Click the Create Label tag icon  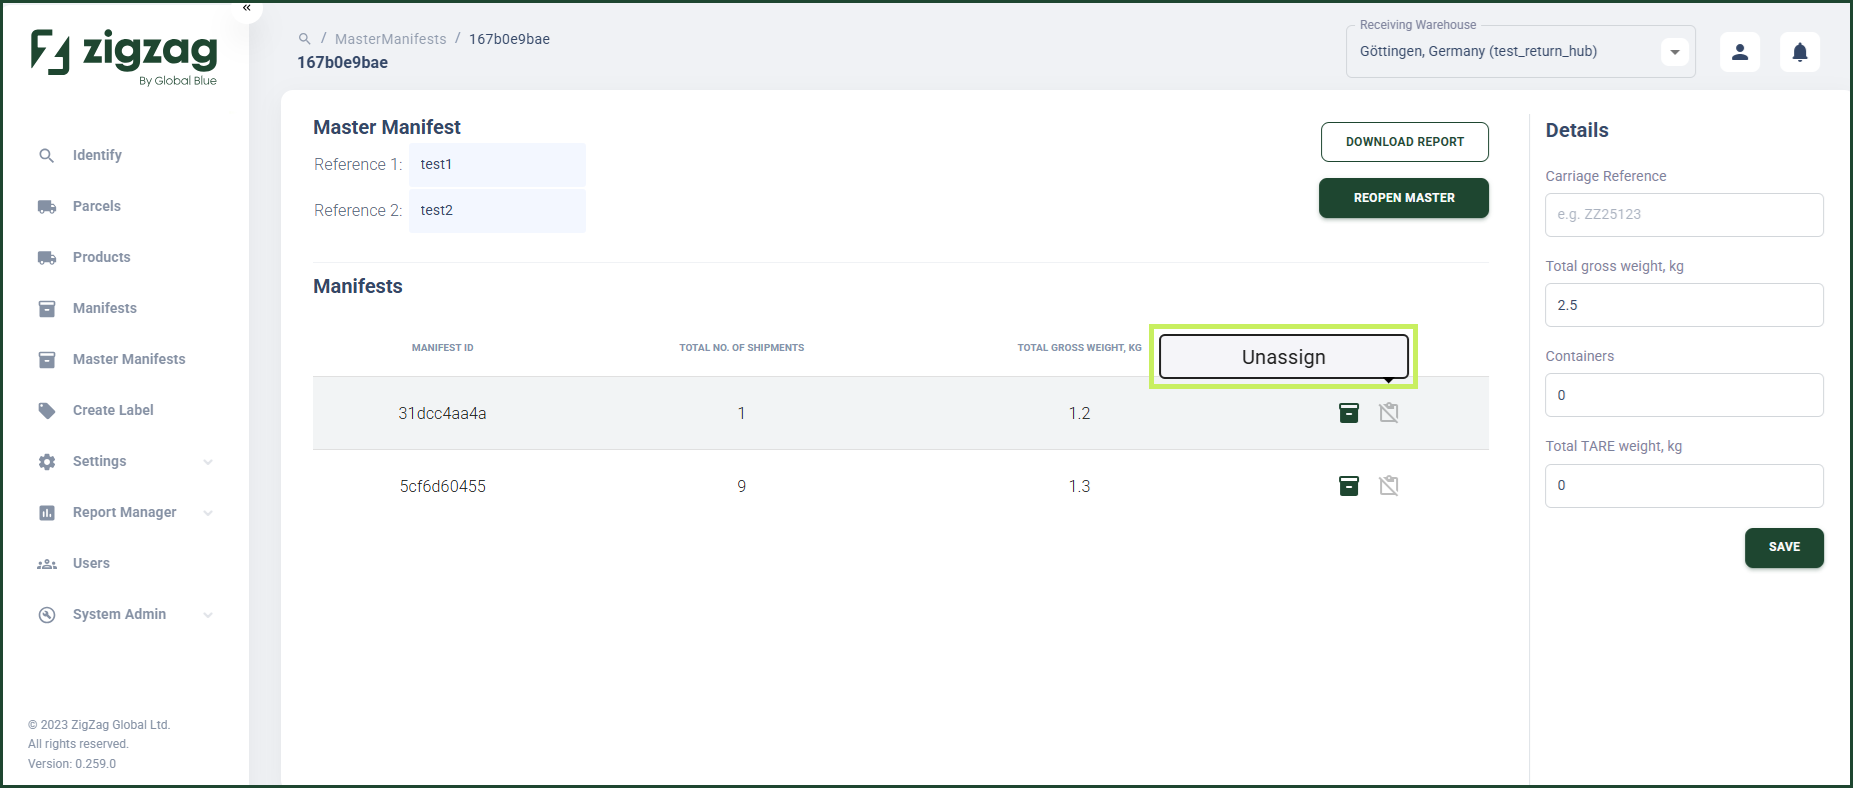[47, 411]
